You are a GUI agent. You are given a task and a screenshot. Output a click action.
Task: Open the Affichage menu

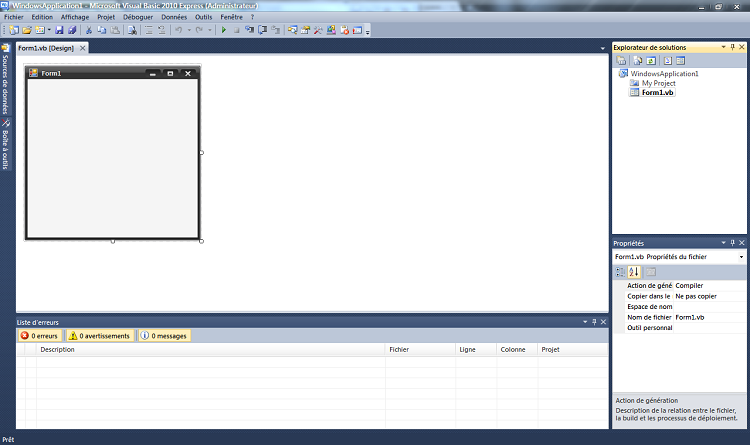75,17
